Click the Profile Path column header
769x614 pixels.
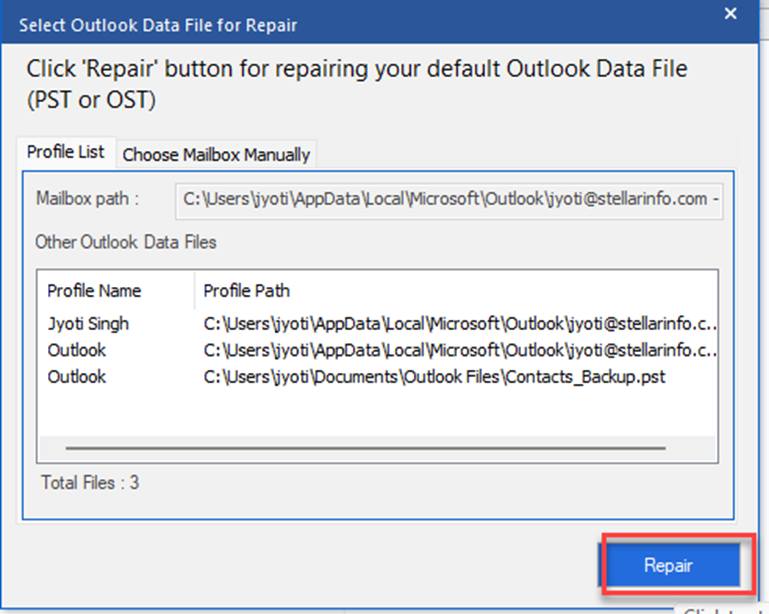pyautogui.click(x=247, y=291)
